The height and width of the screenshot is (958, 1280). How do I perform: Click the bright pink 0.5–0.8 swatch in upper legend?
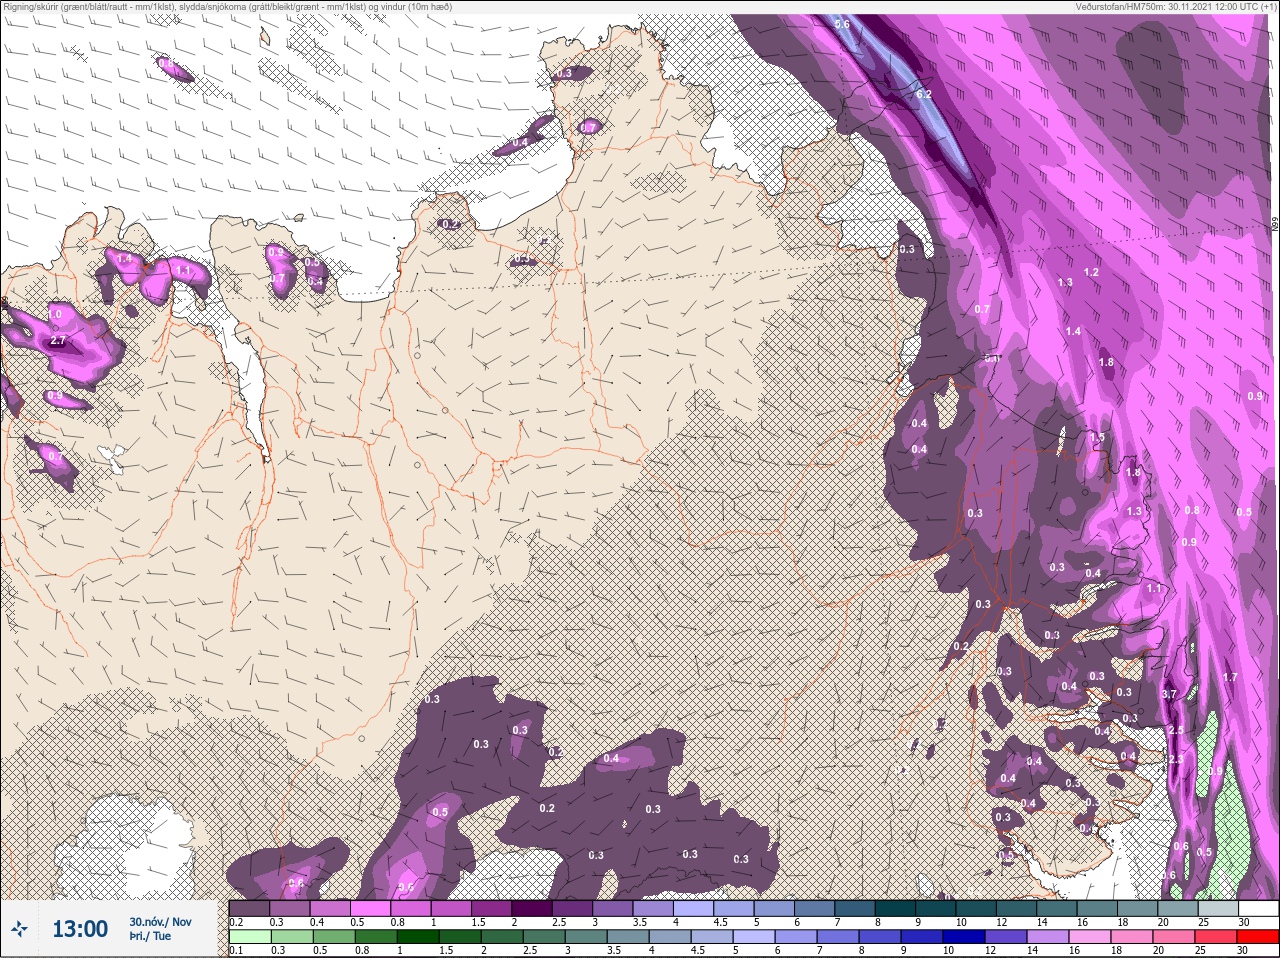pyautogui.click(x=371, y=908)
